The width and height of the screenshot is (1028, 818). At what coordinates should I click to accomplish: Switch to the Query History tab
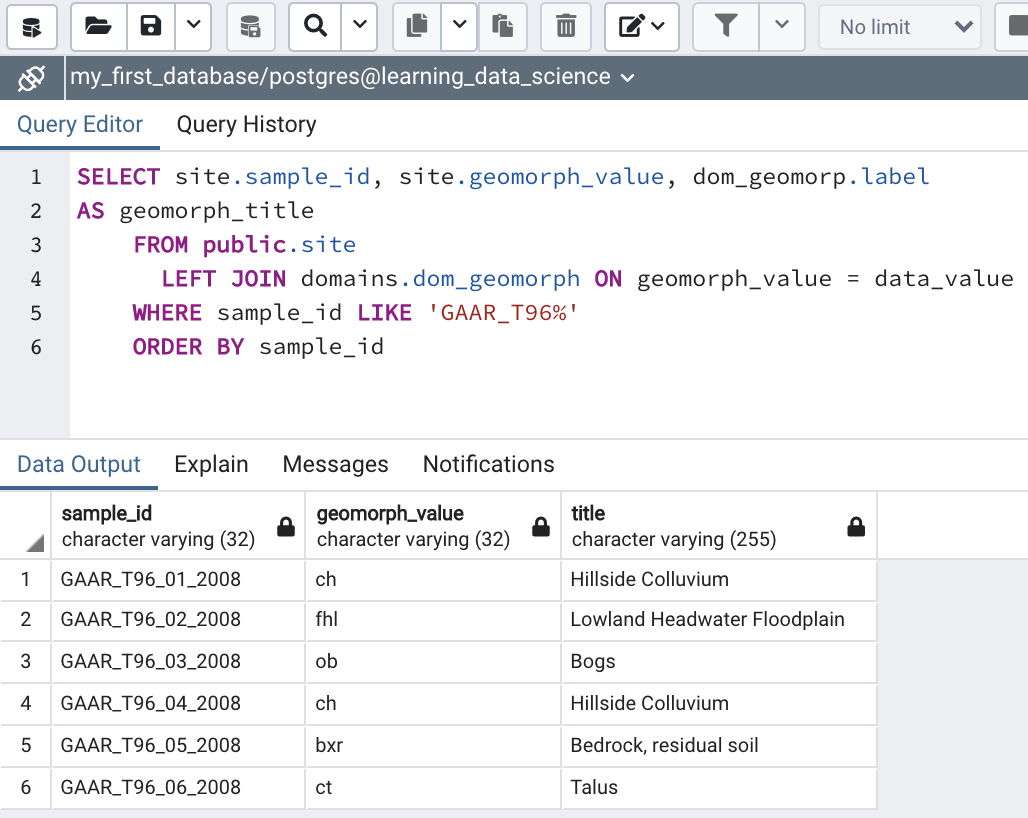pyautogui.click(x=246, y=125)
